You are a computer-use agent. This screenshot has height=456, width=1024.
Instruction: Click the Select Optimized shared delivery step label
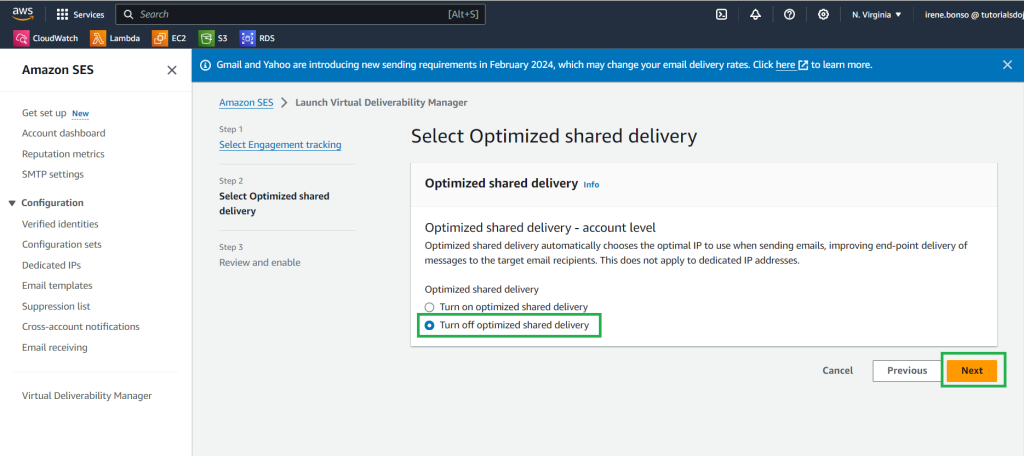[x=274, y=204]
